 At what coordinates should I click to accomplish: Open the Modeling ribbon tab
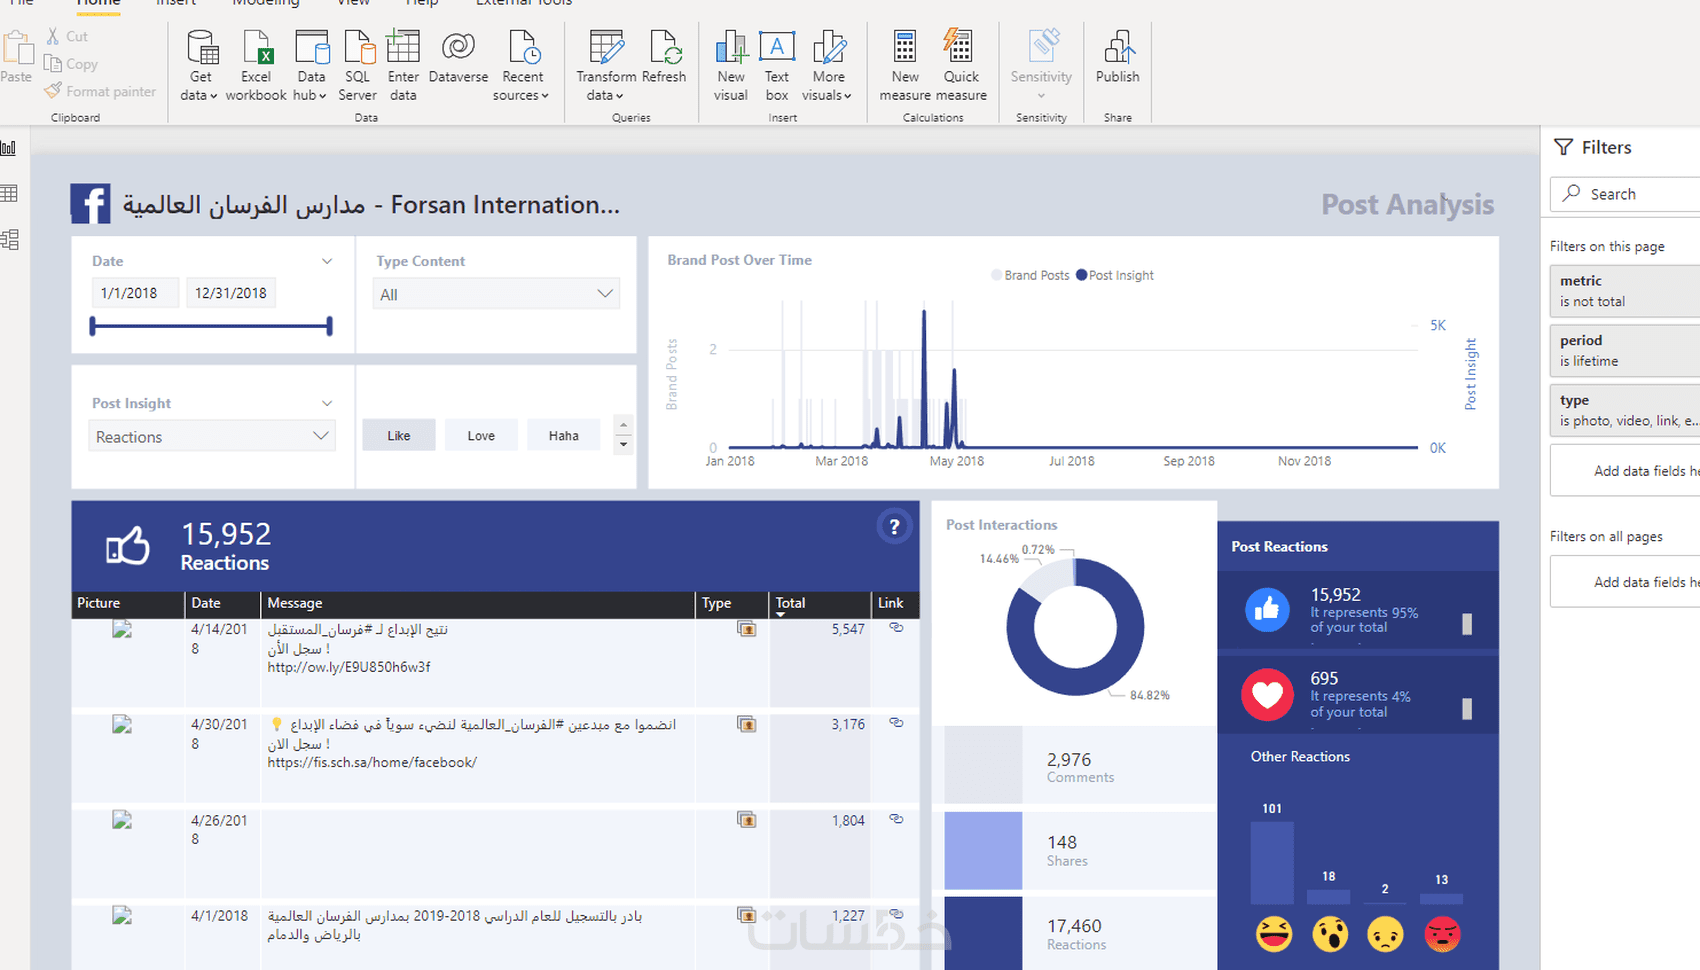coord(266,3)
